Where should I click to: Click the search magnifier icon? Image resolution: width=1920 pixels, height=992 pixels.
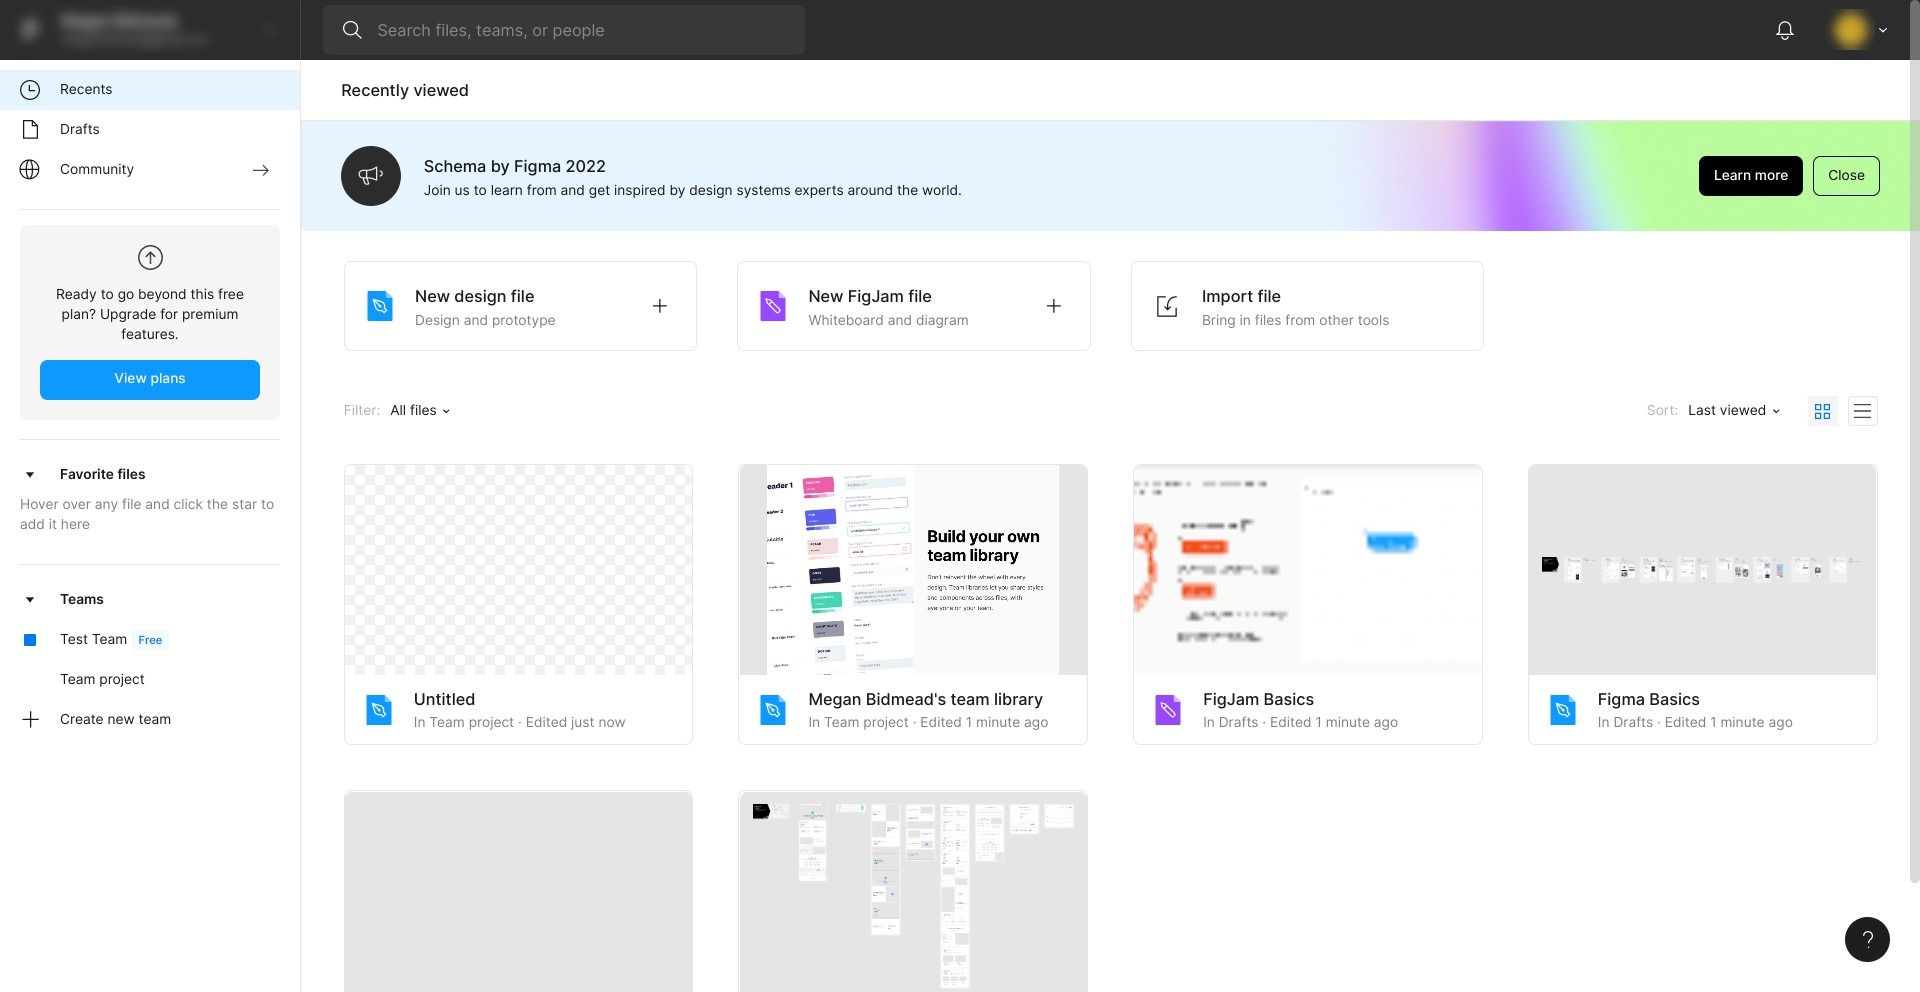[352, 30]
